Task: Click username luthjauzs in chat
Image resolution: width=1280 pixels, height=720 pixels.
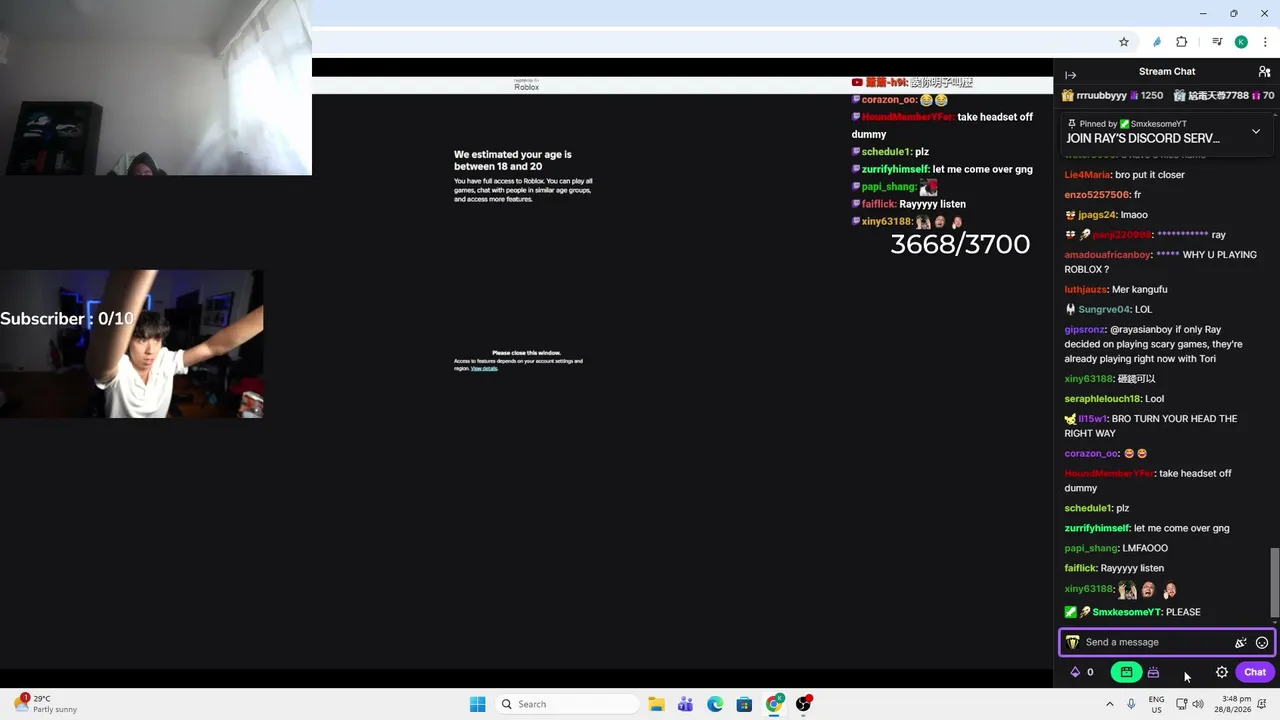Action: 1085,290
